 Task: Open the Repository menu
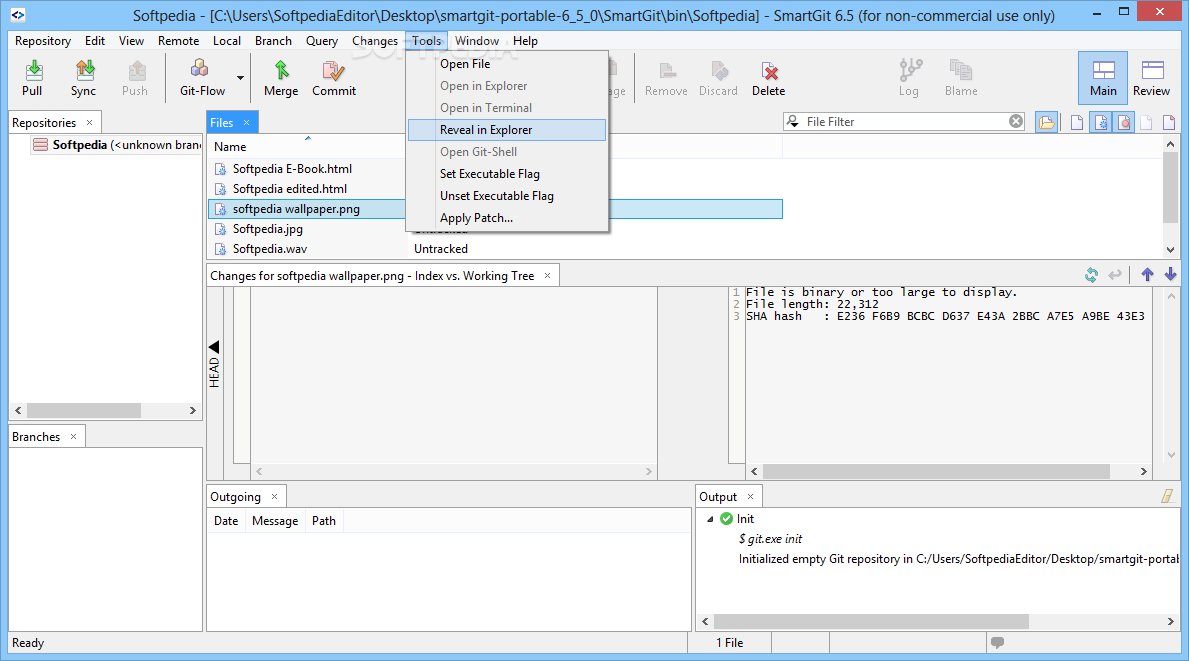[x=43, y=41]
